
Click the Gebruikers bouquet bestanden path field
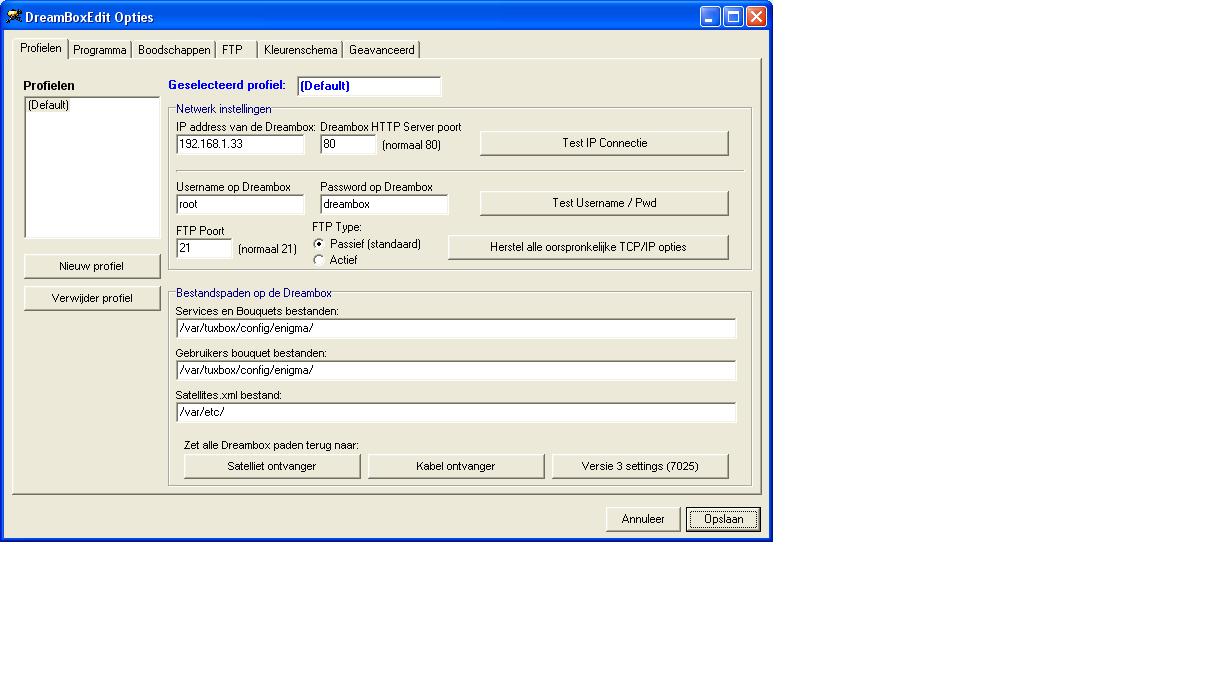coord(456,370)
